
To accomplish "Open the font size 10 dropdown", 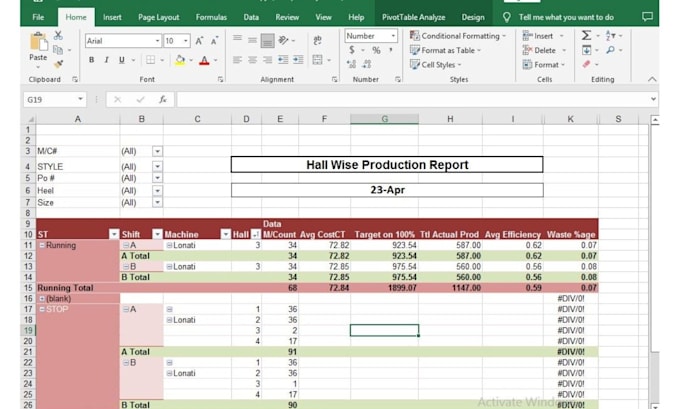I will pos(186,41).
